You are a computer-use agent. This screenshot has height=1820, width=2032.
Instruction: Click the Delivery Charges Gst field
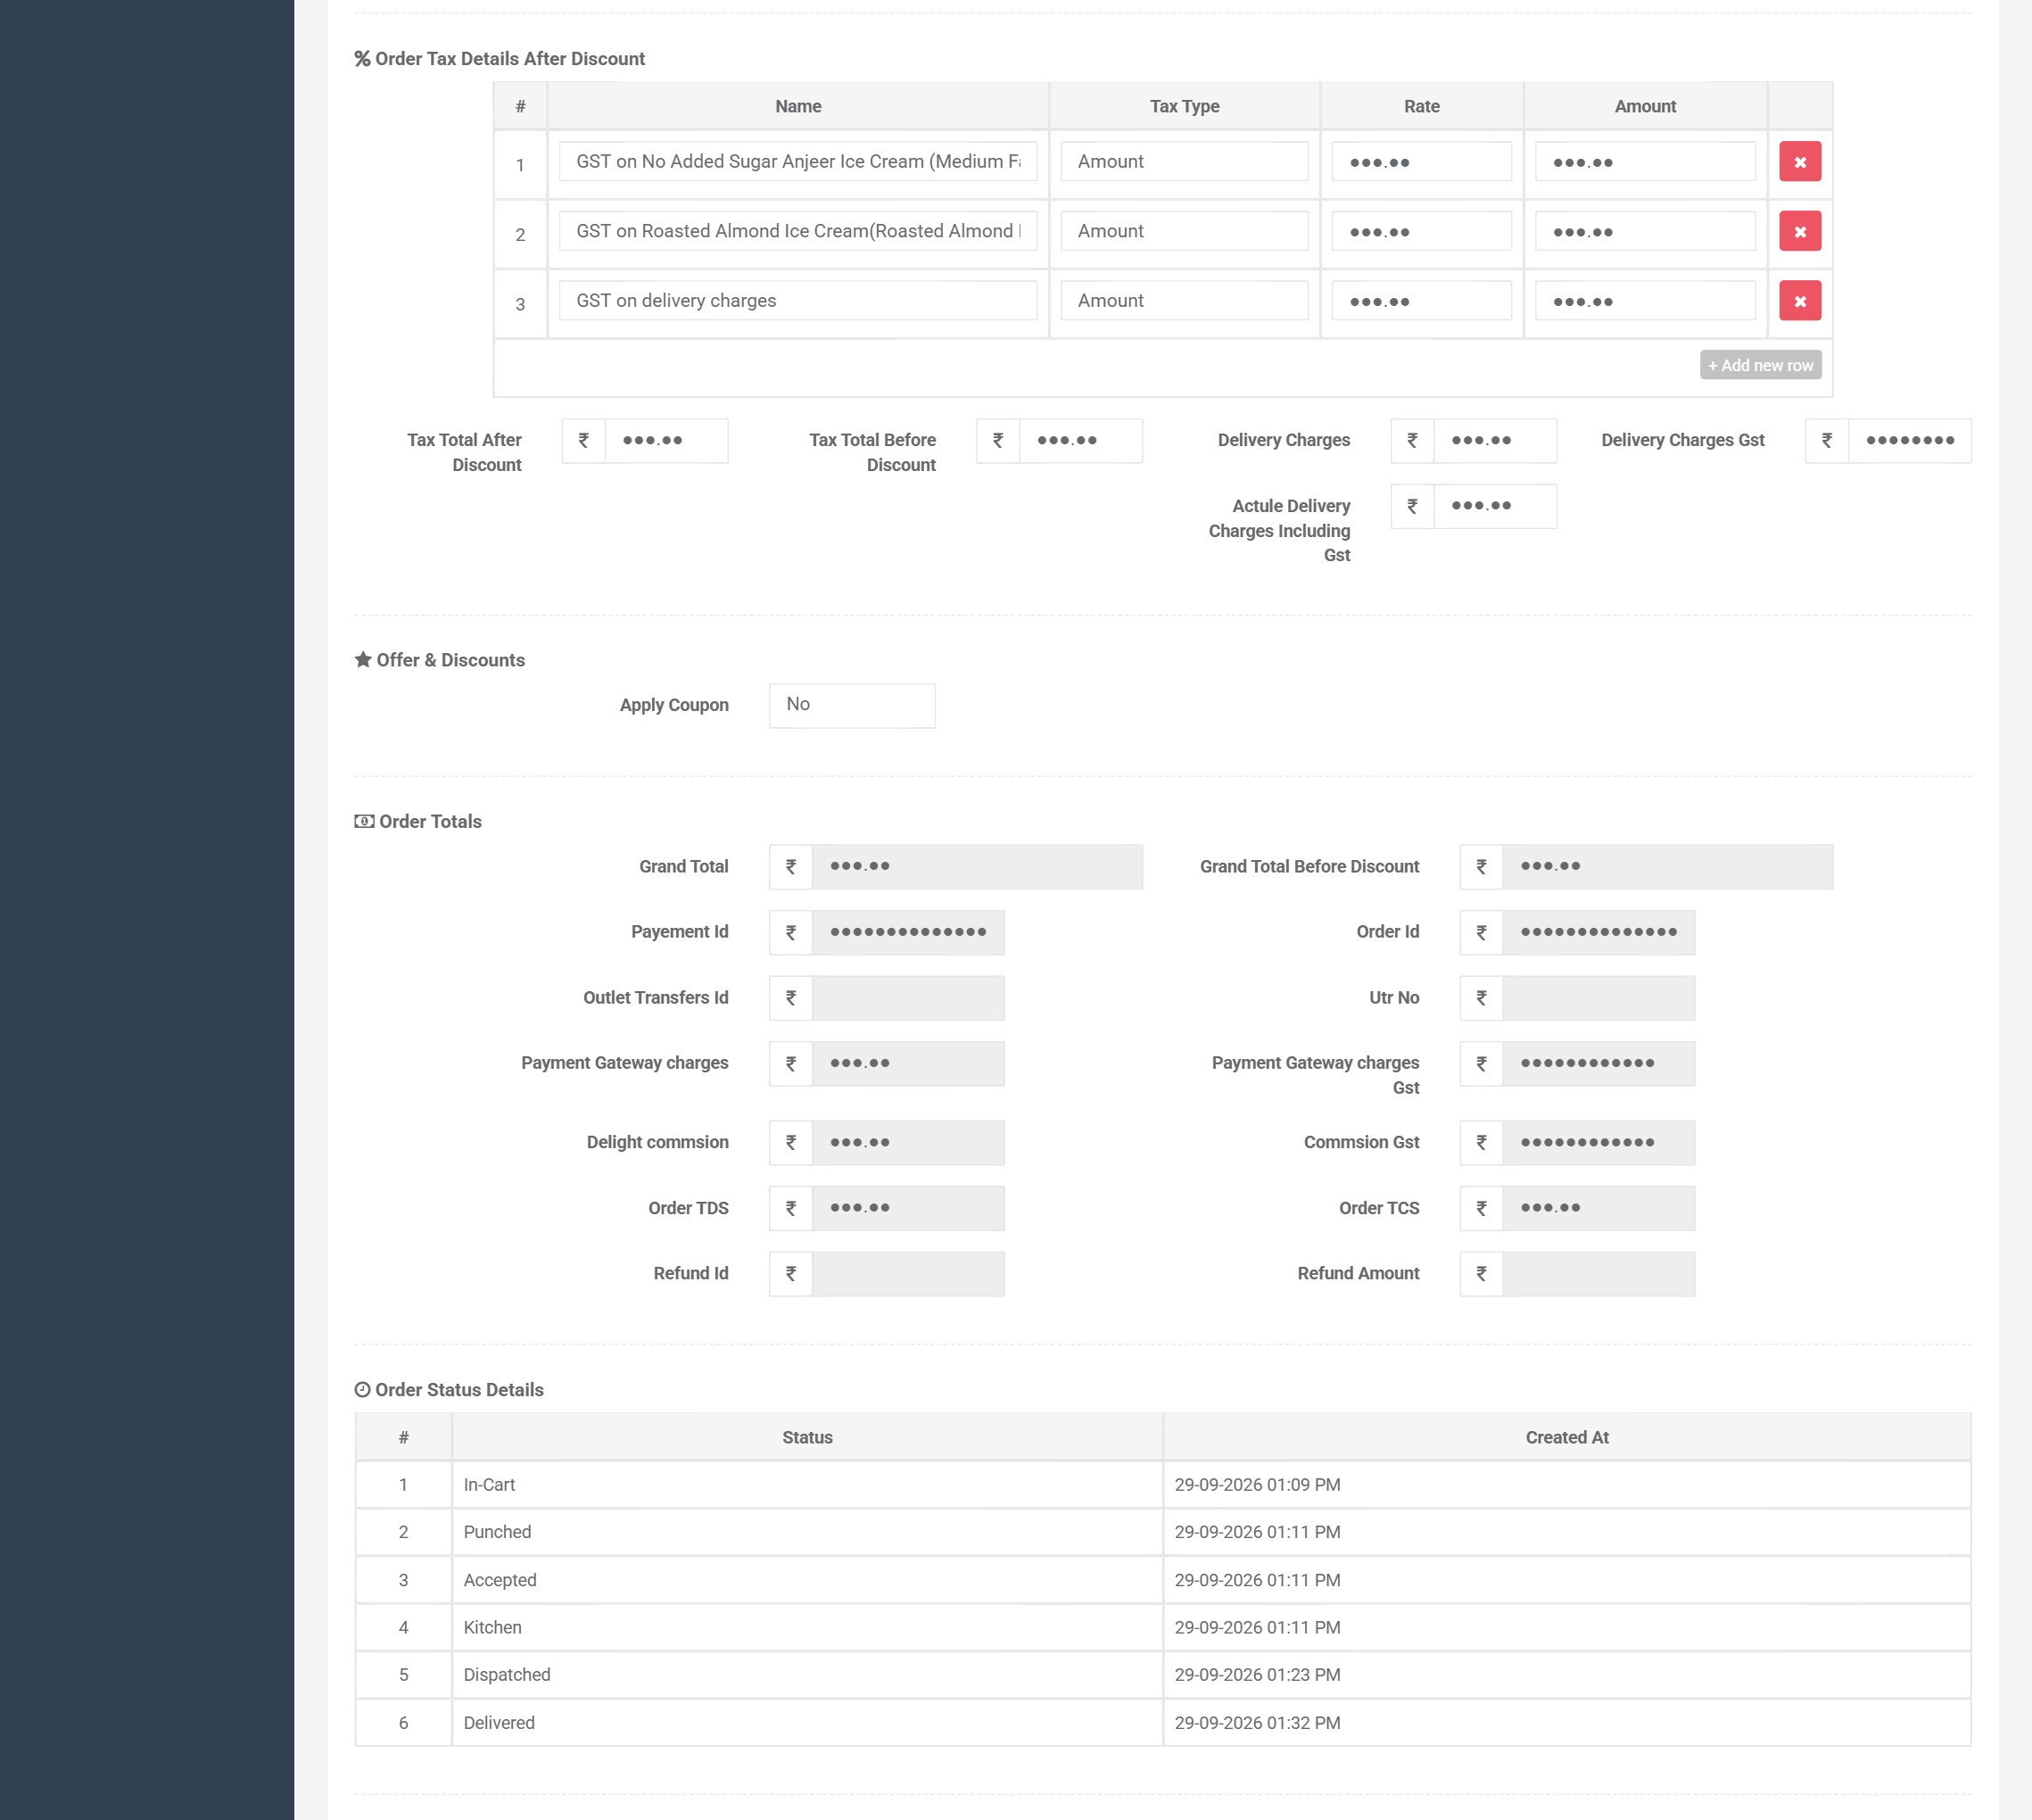(x=1909, y=440)
